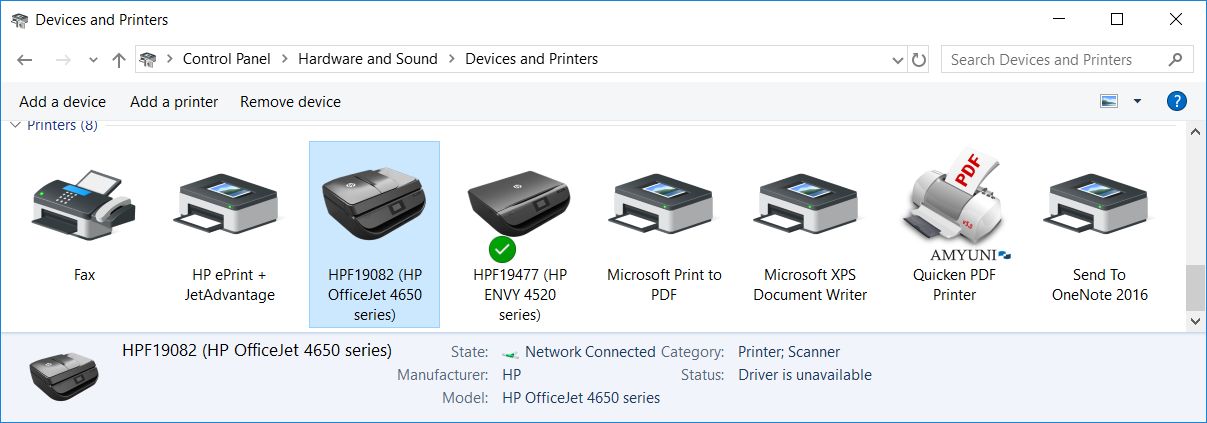This screenshot has width=1207, height=423.
Task: Click the search magnifier icon
Action: [1175, 59]
